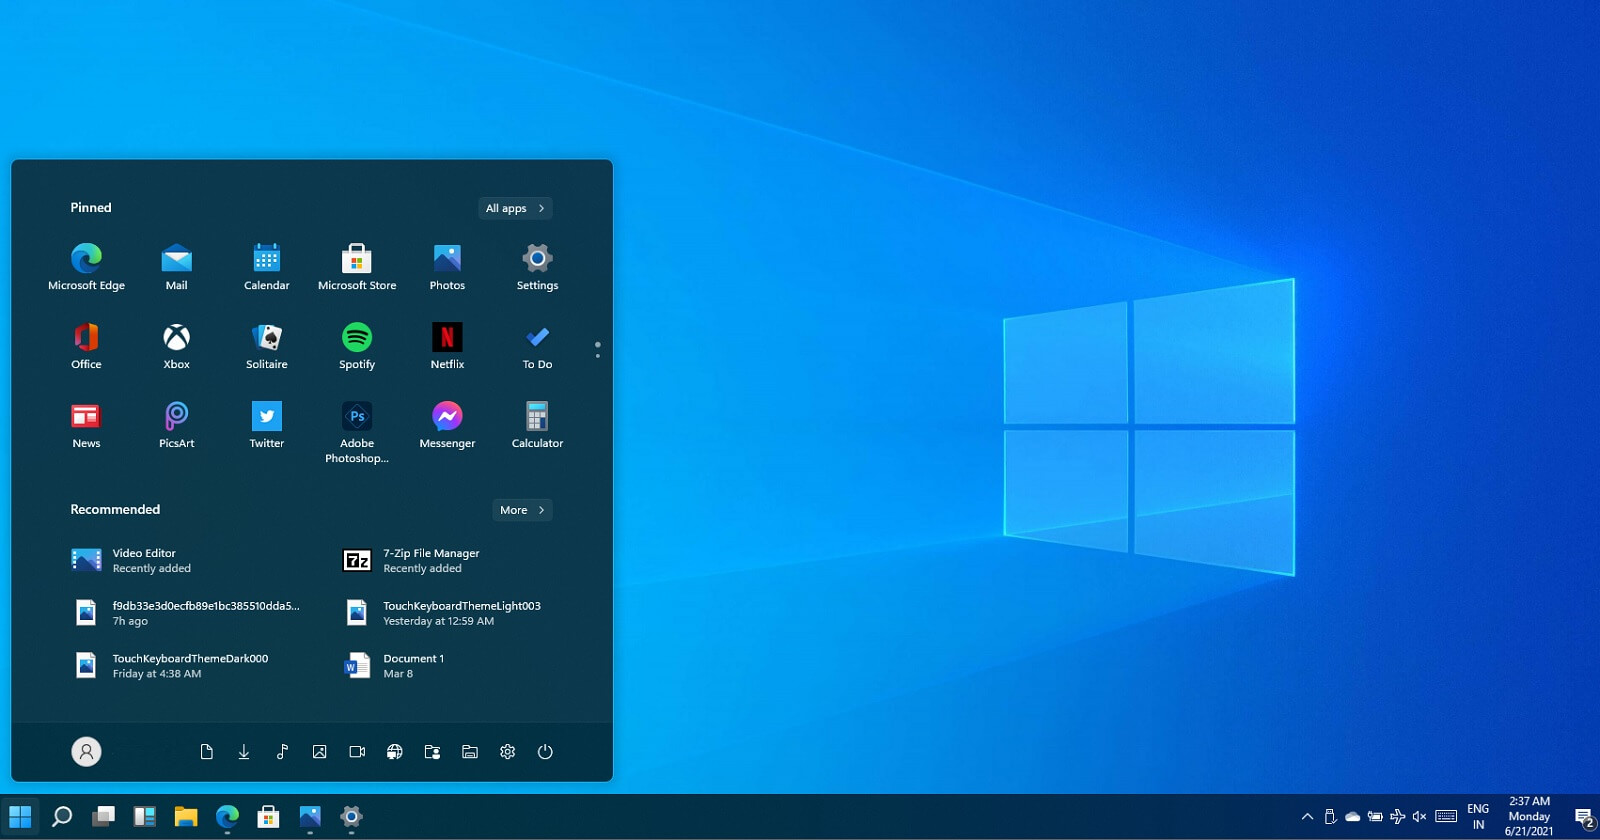This screenshot has width=1600, height=840.
Task: Toggle the muted volume icon in tray
Action: coord(1419,817)
